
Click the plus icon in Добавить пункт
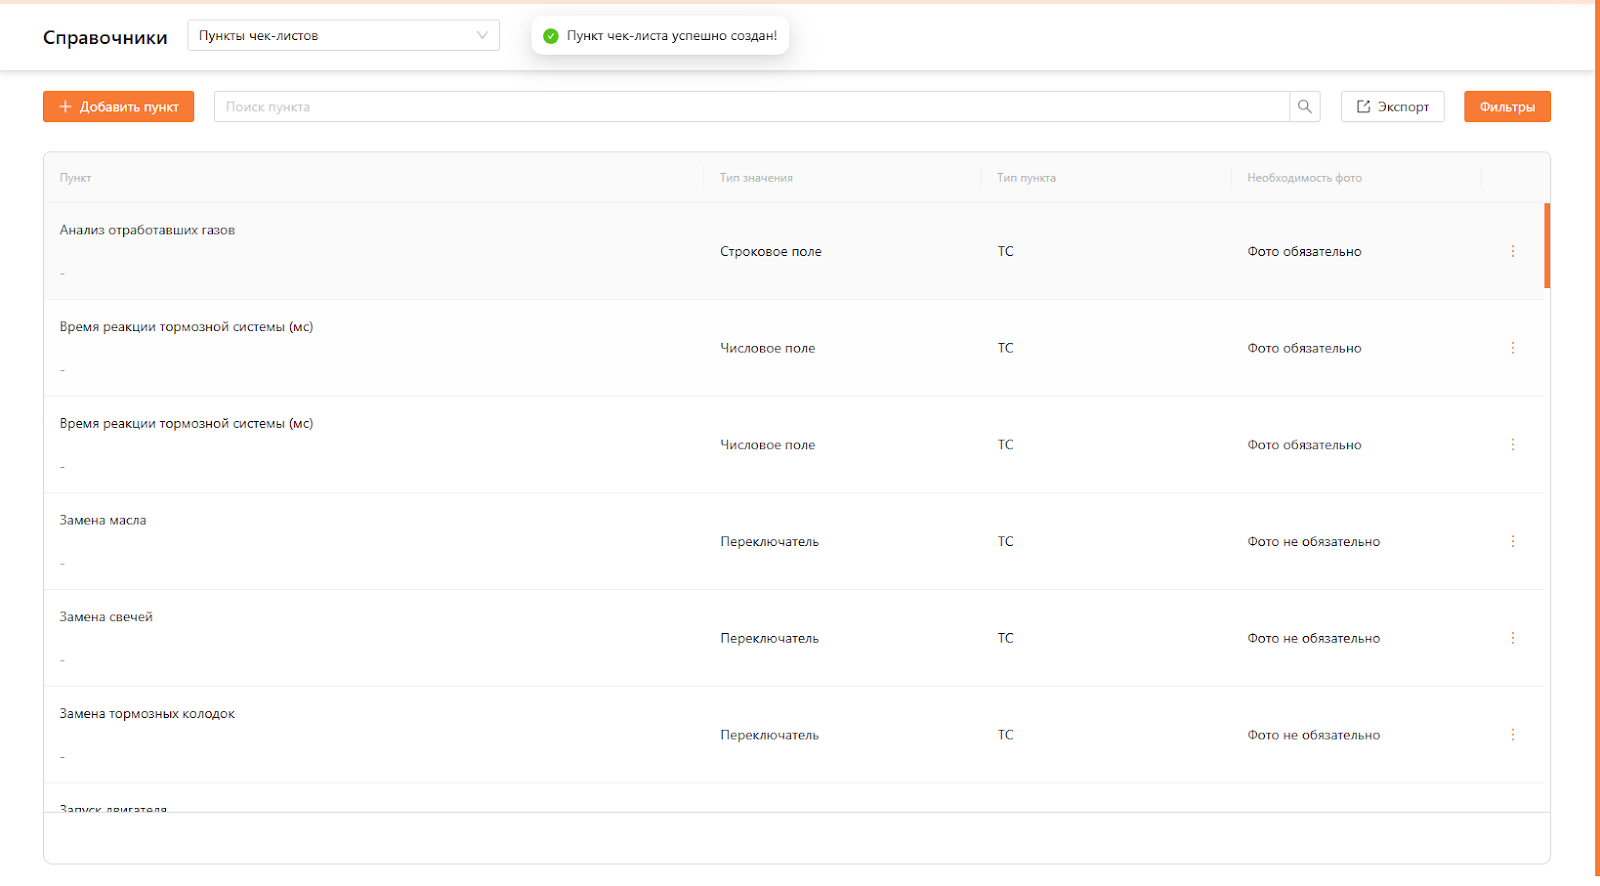pyautogui.click(x=66, y=107)
